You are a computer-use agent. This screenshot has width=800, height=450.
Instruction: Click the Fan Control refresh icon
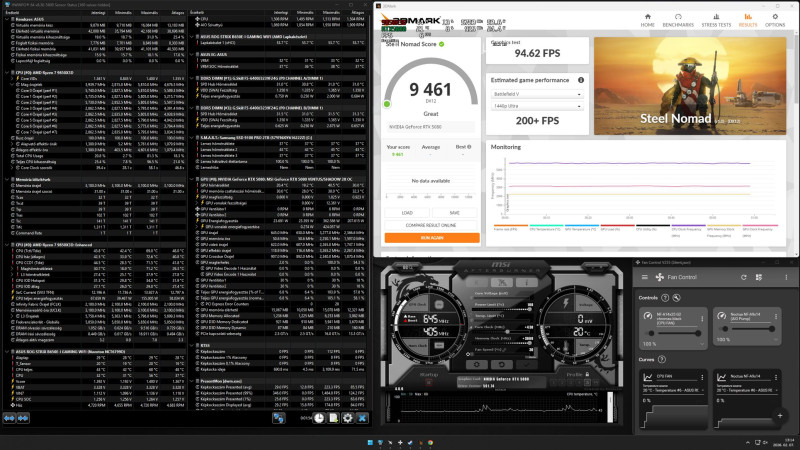743,277
